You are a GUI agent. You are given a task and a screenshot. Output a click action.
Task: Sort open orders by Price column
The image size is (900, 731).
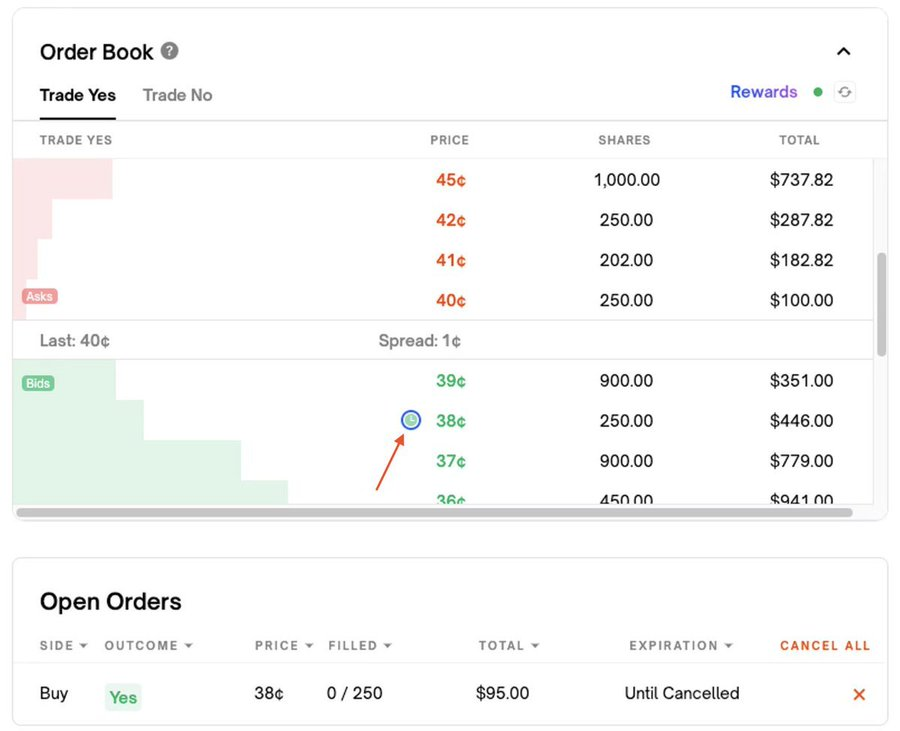click(284, 646)
